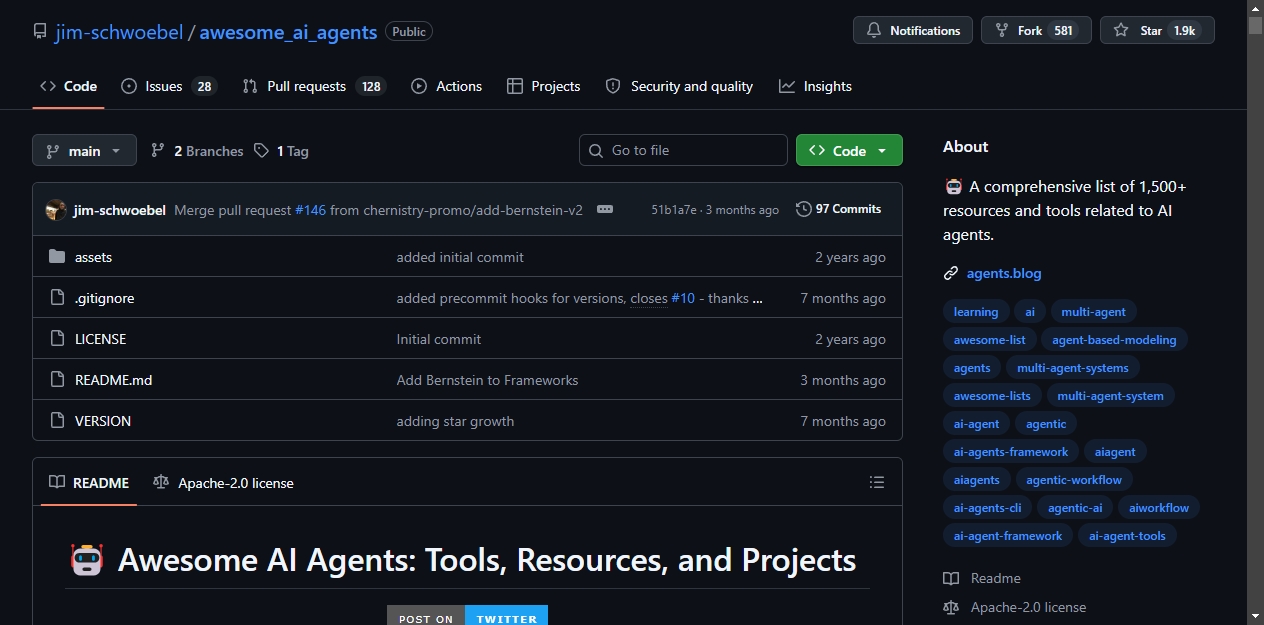Click the 'adding star growth' commit message
This screenshot has width=1264, height=625.
click(x=455, y=421)
